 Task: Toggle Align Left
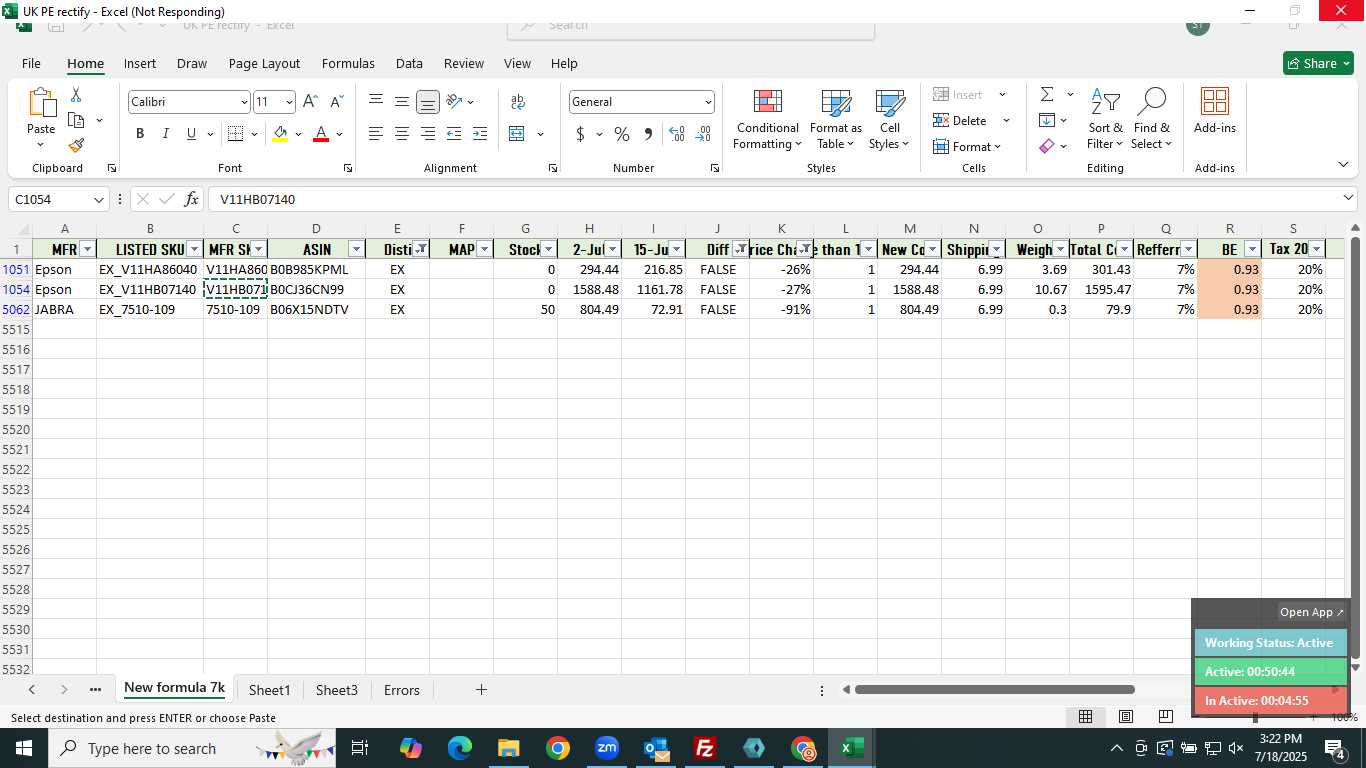click(376, 134)
